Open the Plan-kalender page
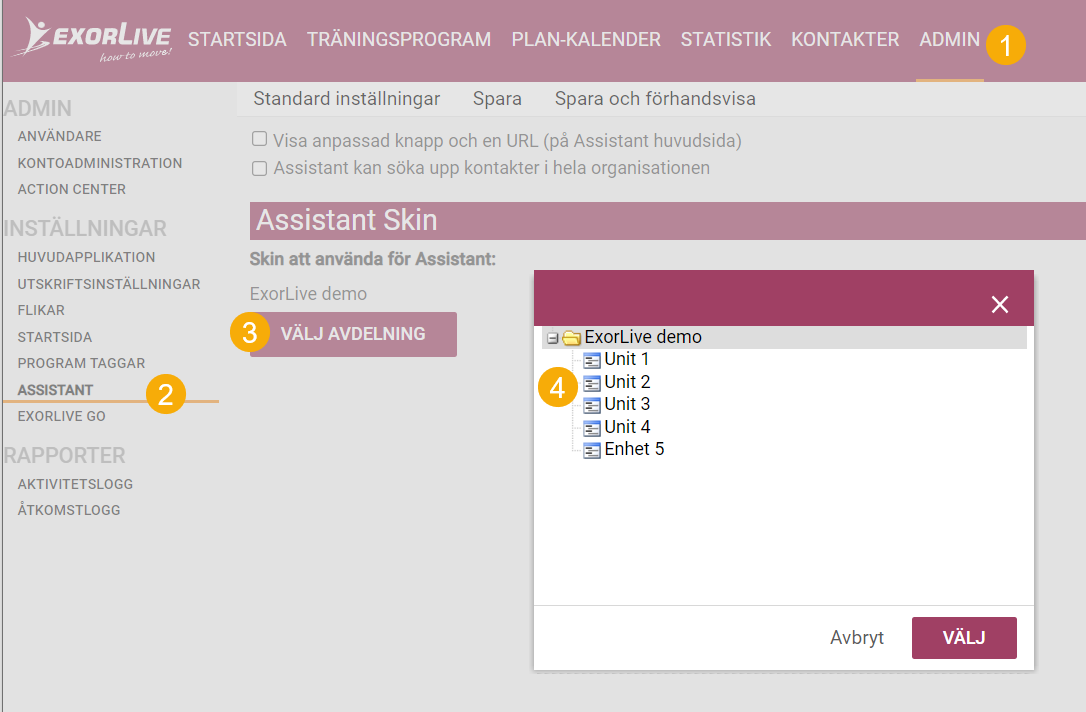Viewport: 1086px width, 712px height. coord(585,40)
